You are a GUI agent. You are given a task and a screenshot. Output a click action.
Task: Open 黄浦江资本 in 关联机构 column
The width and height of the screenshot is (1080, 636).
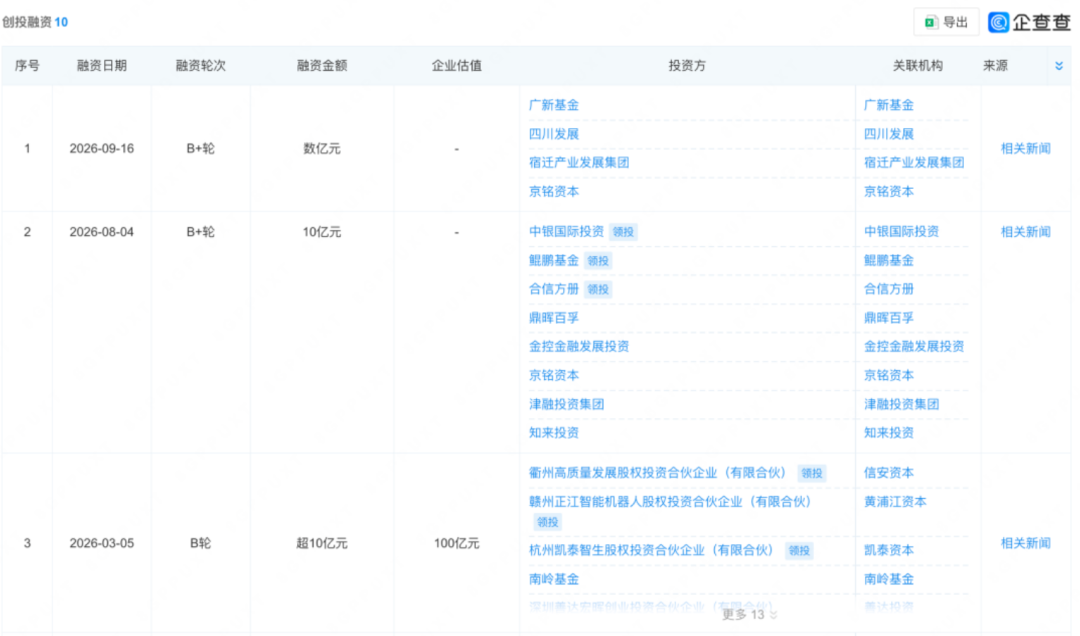click(895, 502)
